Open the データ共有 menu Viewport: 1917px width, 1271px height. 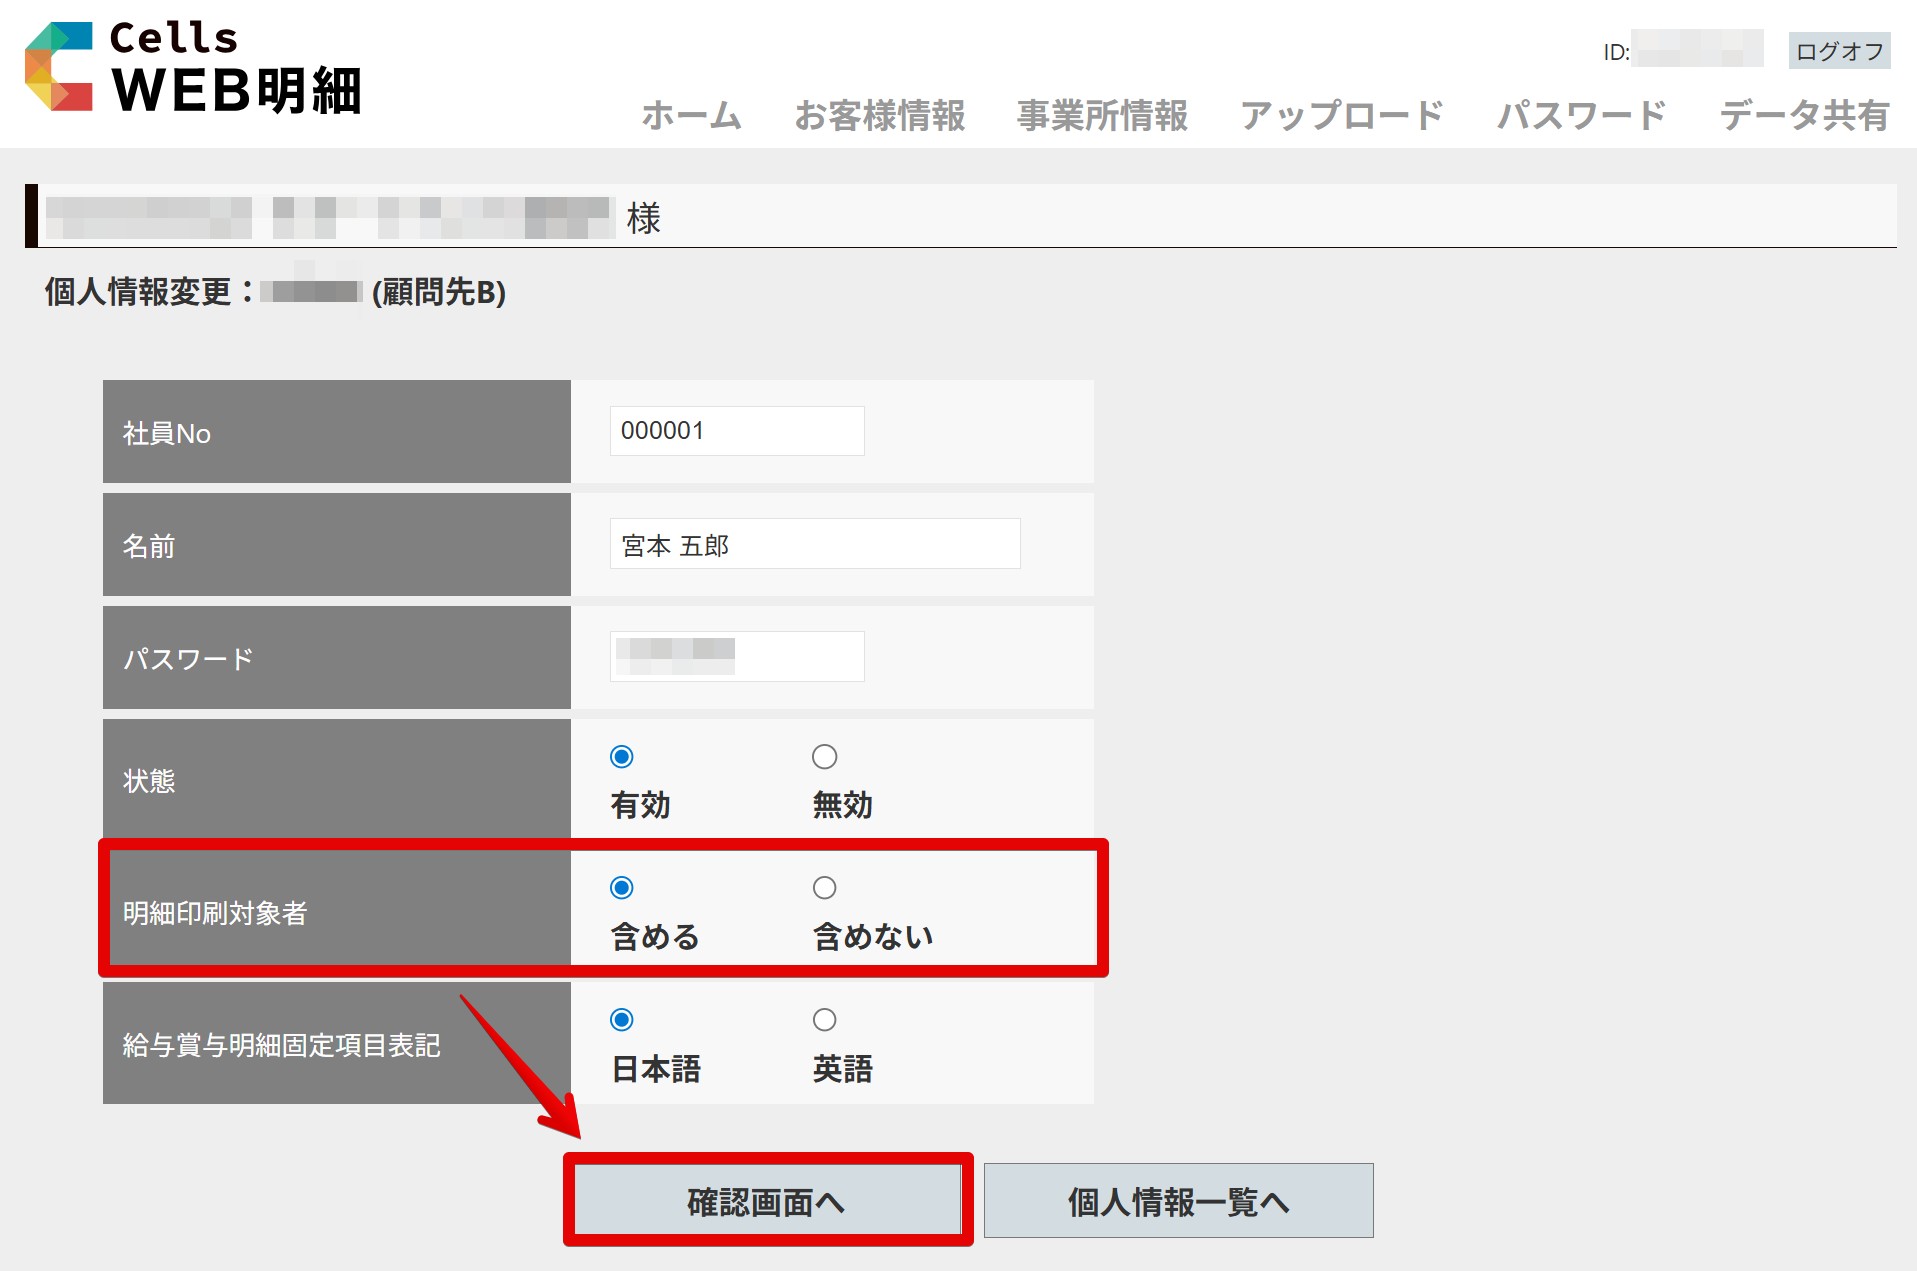click(x=1804, y=116)
